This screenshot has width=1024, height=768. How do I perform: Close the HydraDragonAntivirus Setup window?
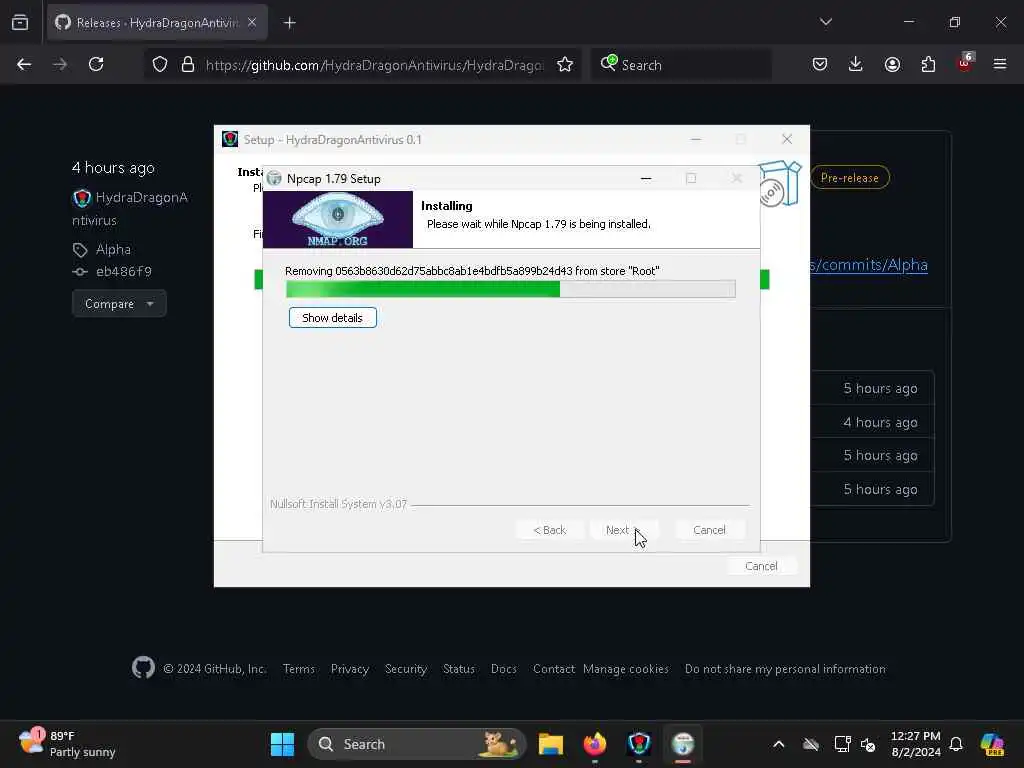(787, 139)
